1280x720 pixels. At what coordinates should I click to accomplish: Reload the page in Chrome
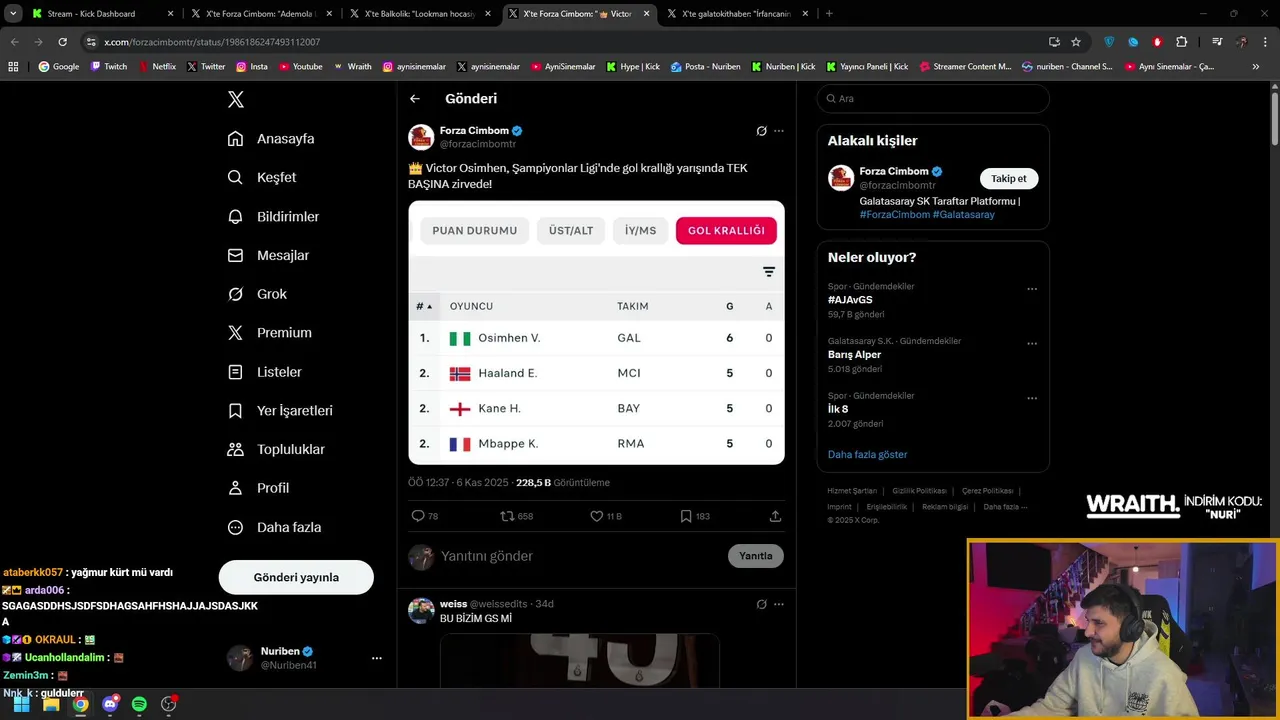(x=62, y=42)
